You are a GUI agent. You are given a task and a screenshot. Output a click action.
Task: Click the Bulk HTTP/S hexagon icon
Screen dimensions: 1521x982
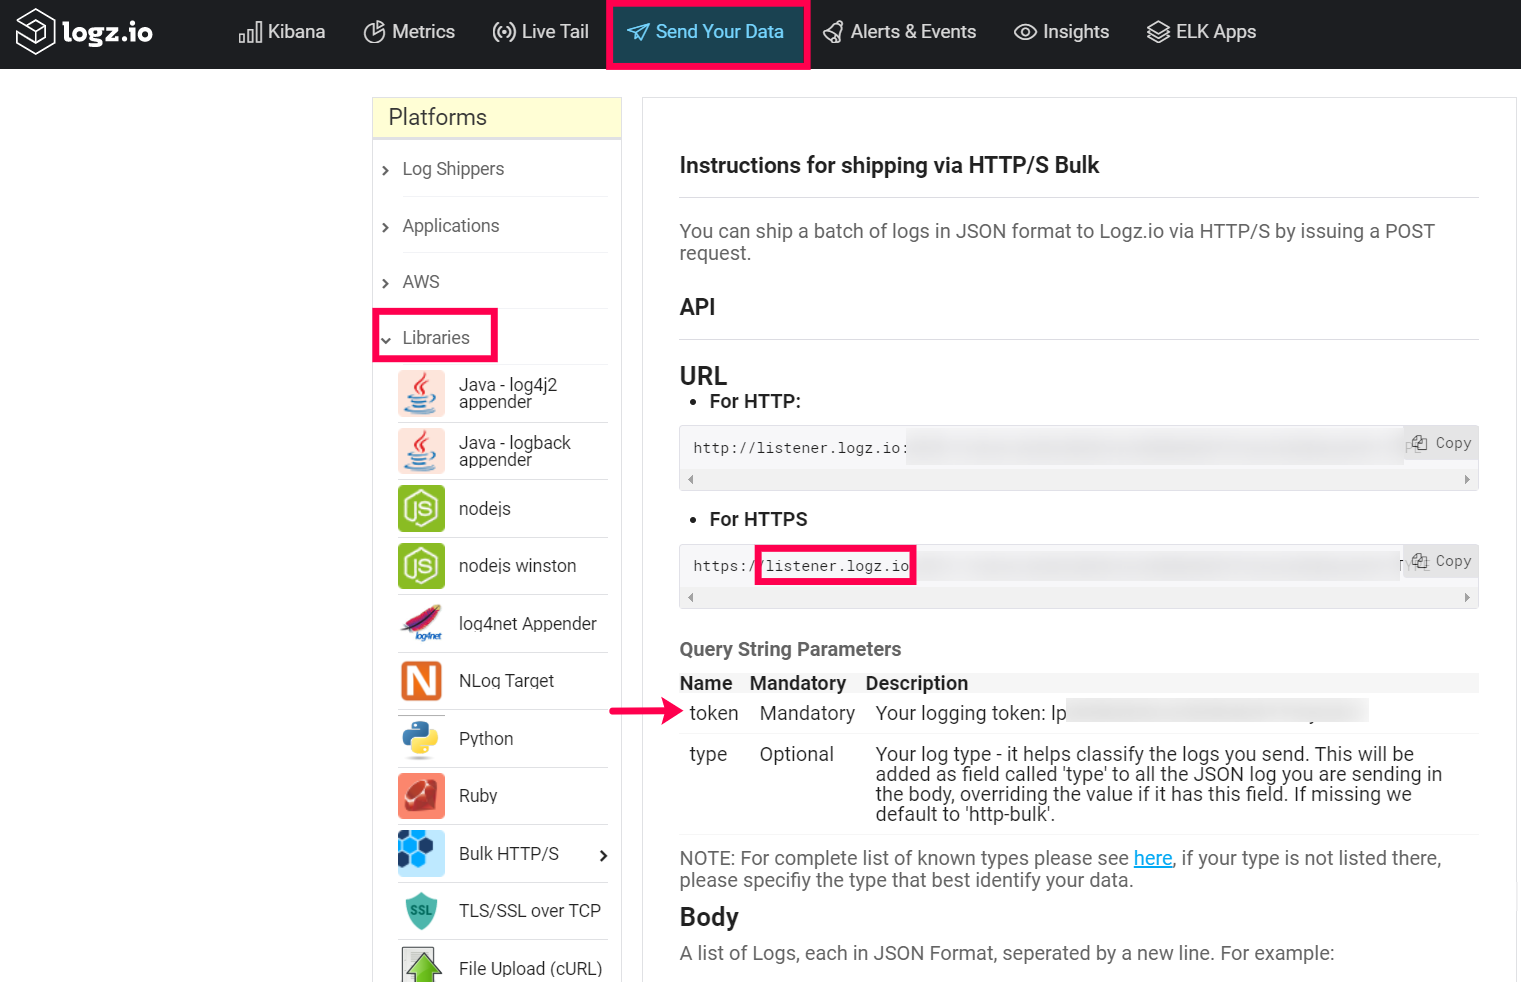click(x=421, y=854)
